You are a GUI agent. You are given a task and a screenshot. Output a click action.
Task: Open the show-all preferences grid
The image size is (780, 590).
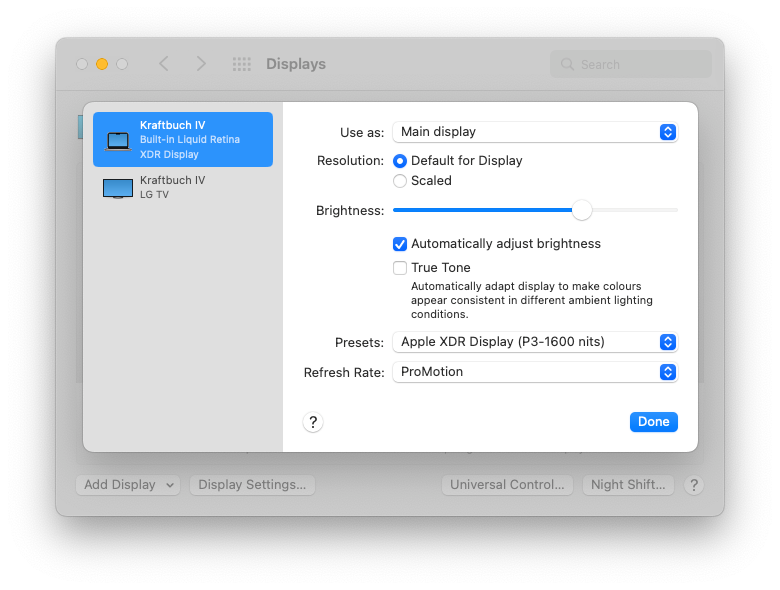point(242,64)
